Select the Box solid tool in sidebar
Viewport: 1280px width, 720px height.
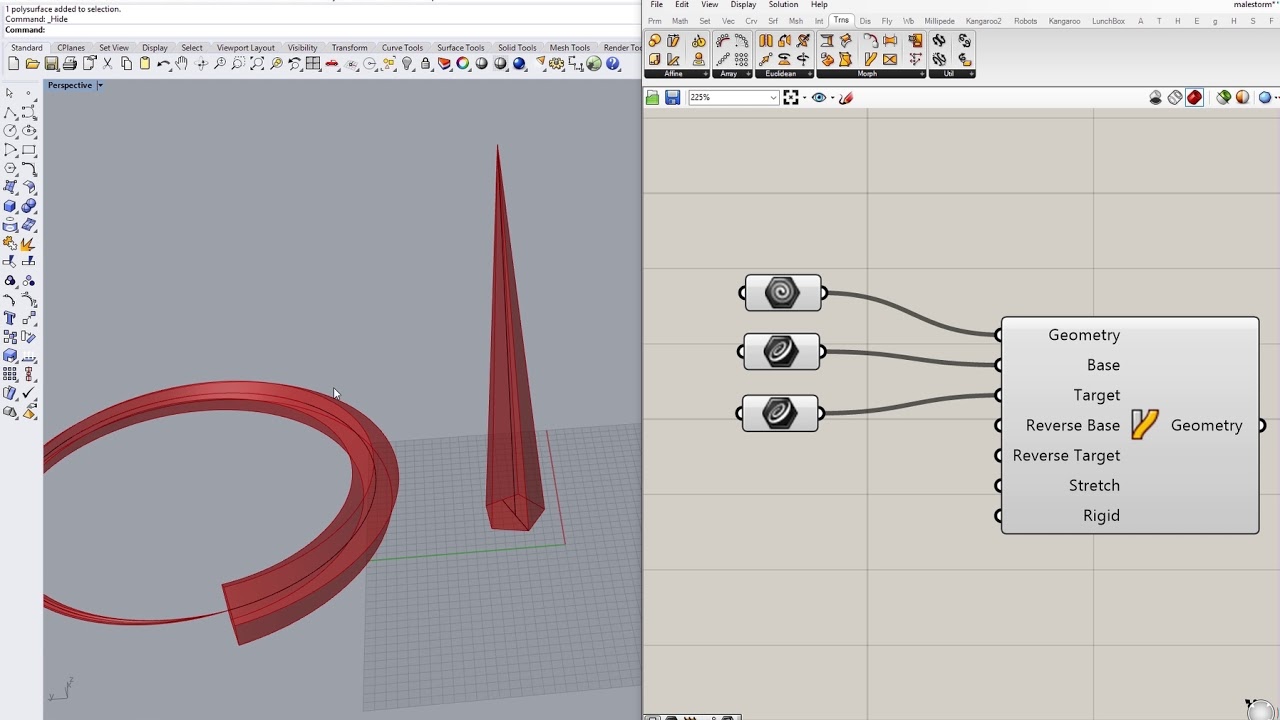10,206
